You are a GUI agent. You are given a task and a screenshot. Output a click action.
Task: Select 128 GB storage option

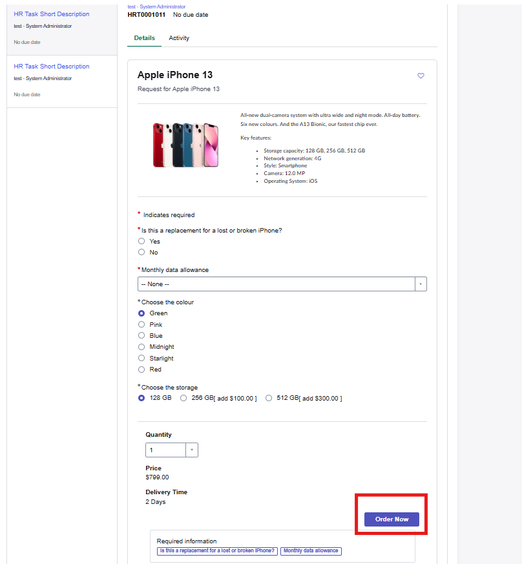(x=141, y=398)
